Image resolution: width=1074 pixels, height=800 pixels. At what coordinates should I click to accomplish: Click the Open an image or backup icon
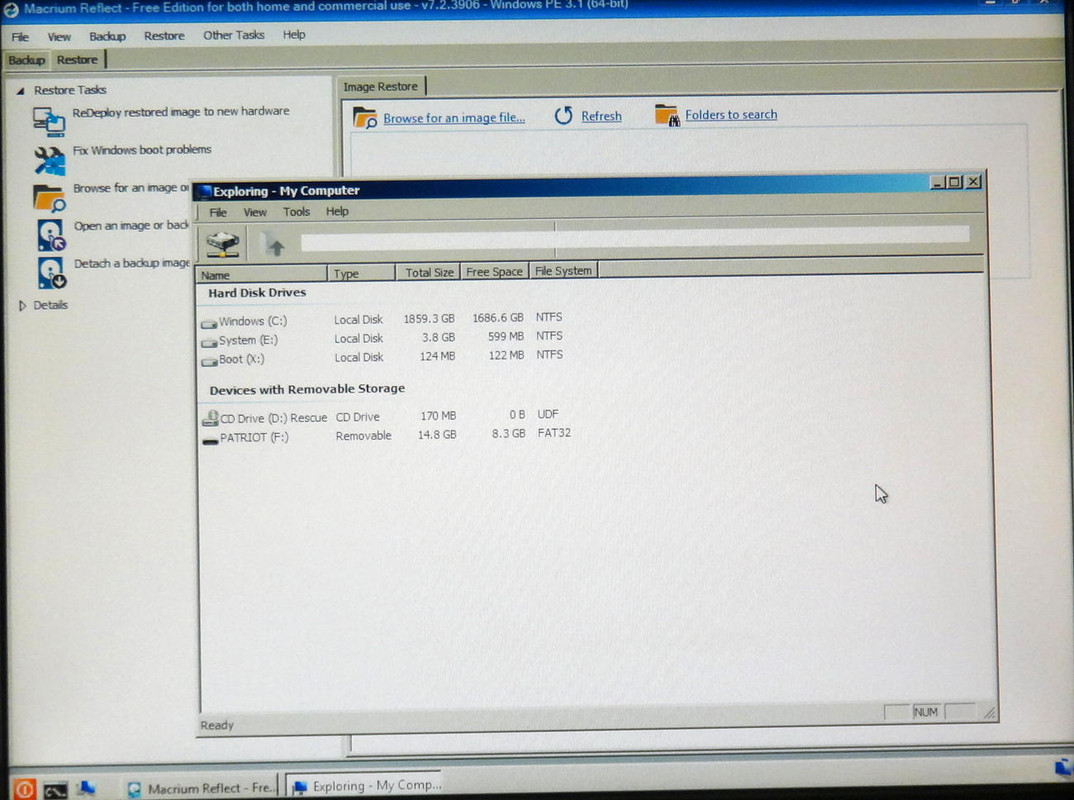[x=51, y=235]
